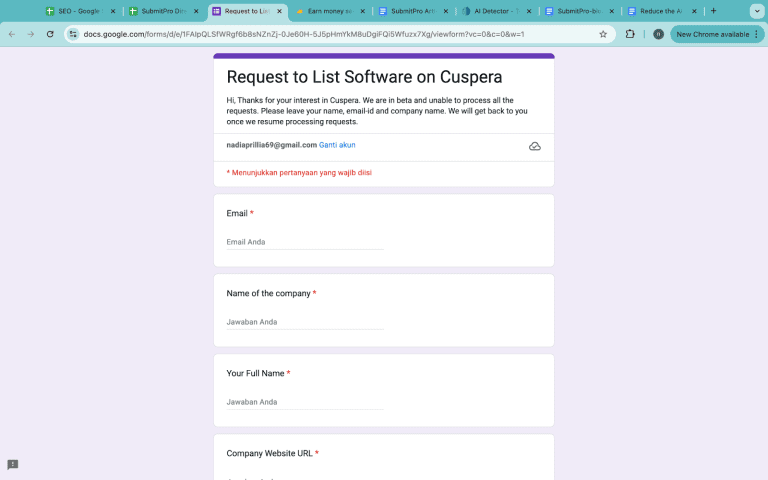Open the Chrome profile avatar
The image size is (768, 480).
point(658,34)
